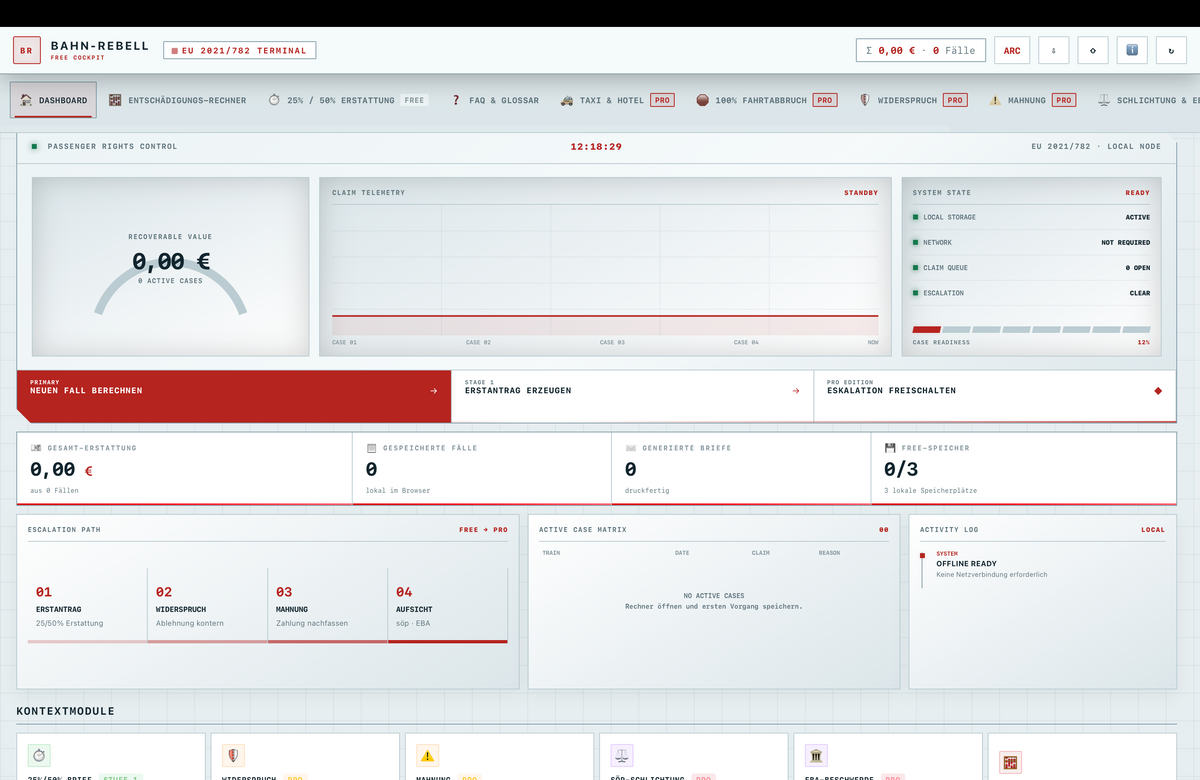Click the EU 2021/782 Terminal badge
Screen dimensions: 1200x780
[x=240, y=50]
